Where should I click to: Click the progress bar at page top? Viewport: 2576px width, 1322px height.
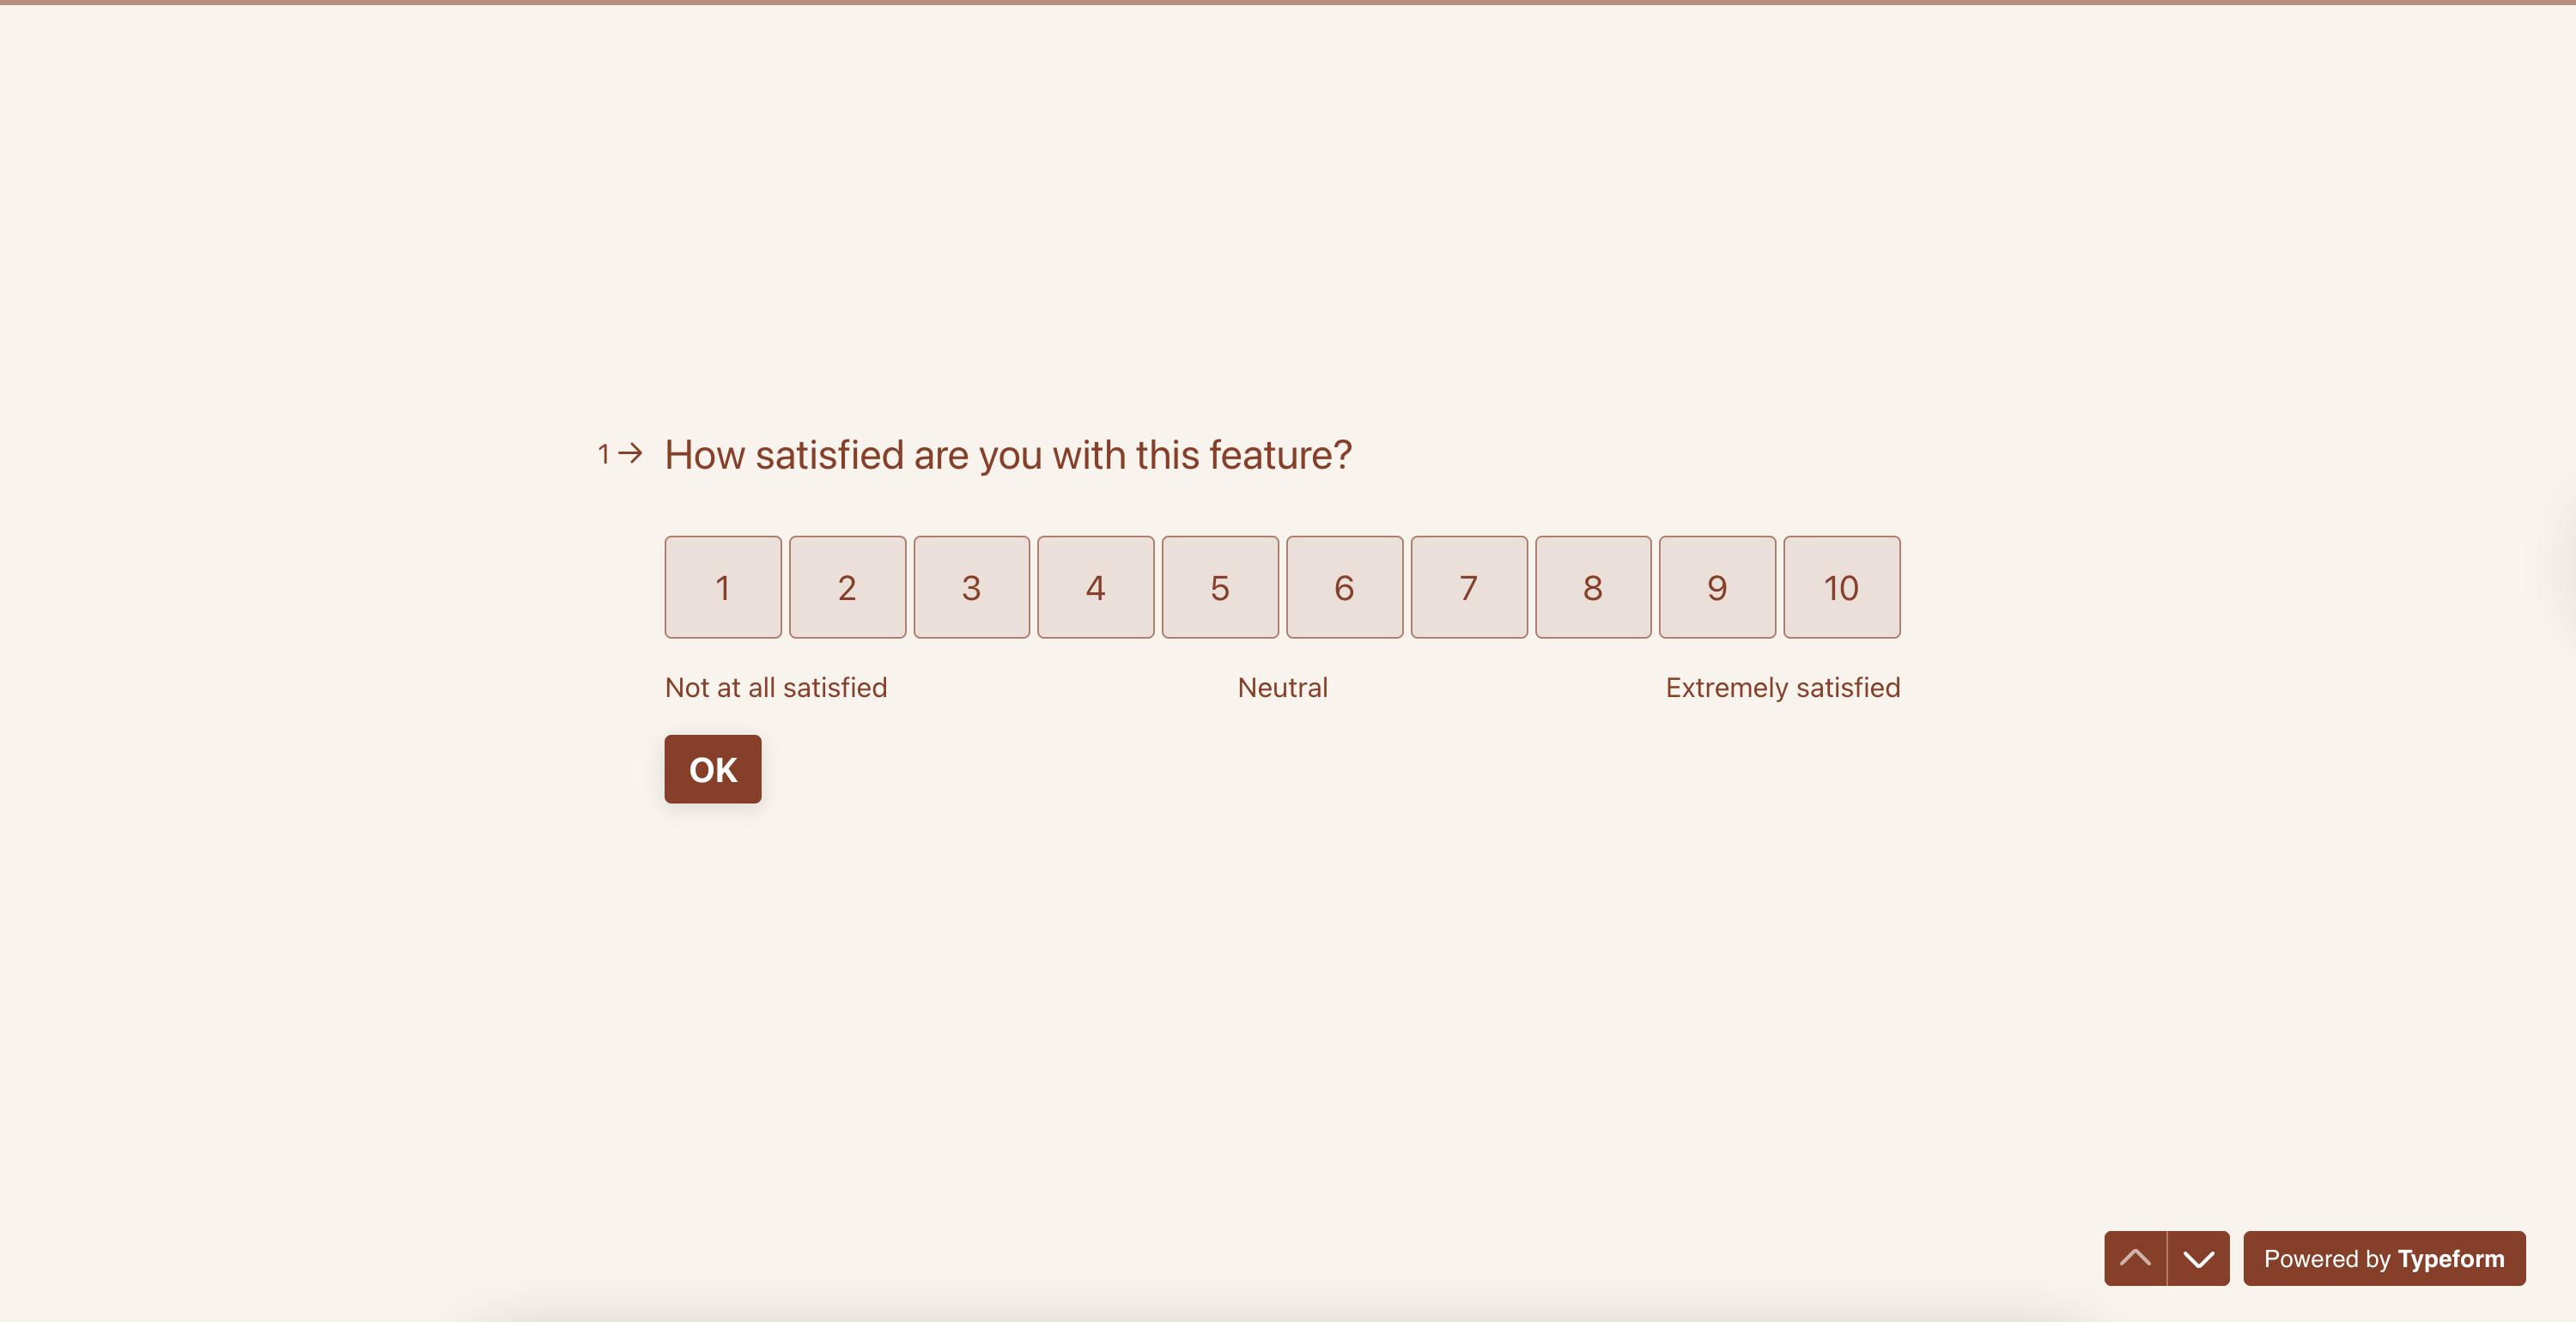coord(1288,3)
